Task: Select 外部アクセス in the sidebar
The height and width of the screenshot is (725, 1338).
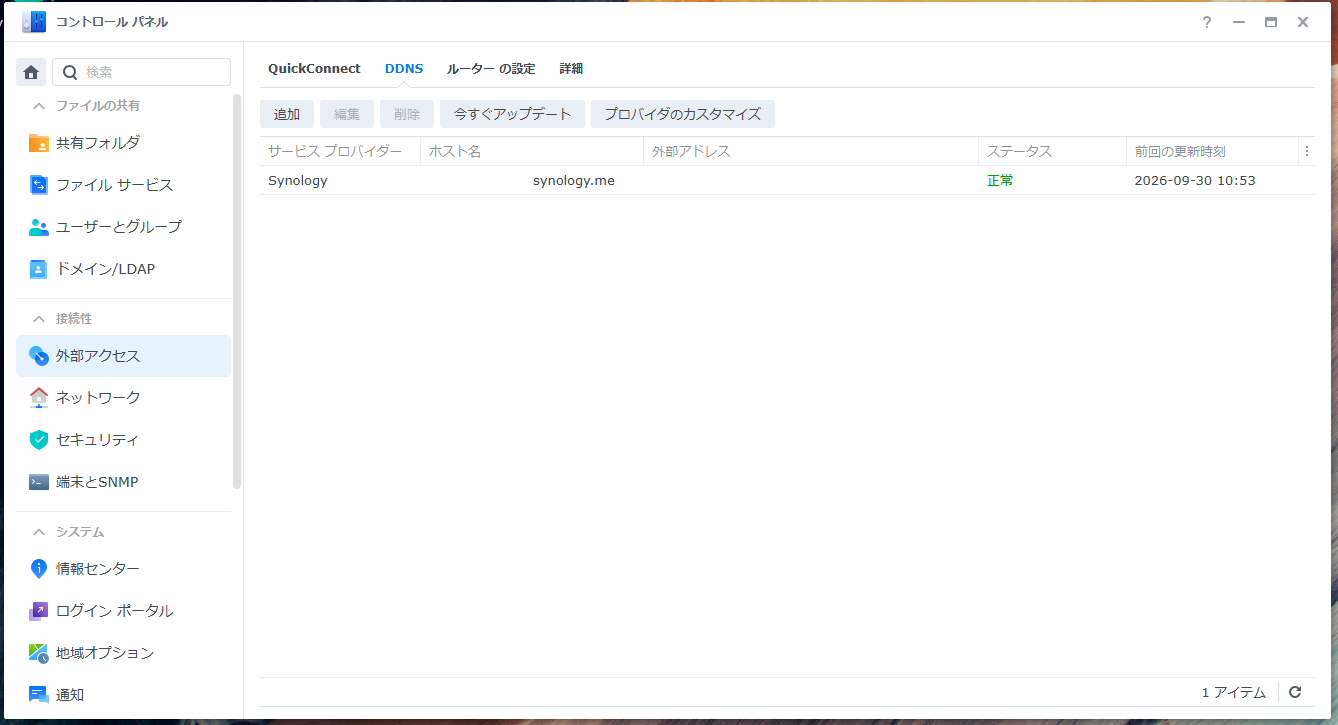Action: coord(123,356)
